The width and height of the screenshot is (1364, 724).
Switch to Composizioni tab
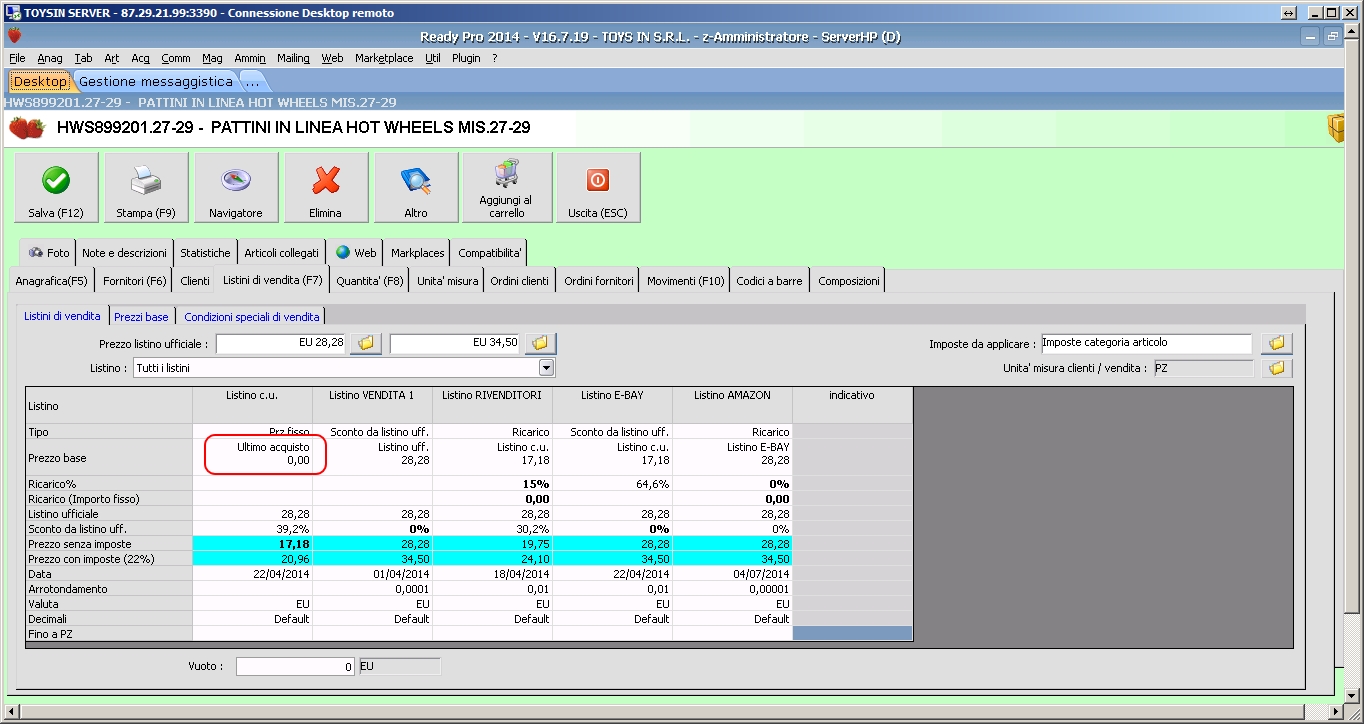(849, 281)
